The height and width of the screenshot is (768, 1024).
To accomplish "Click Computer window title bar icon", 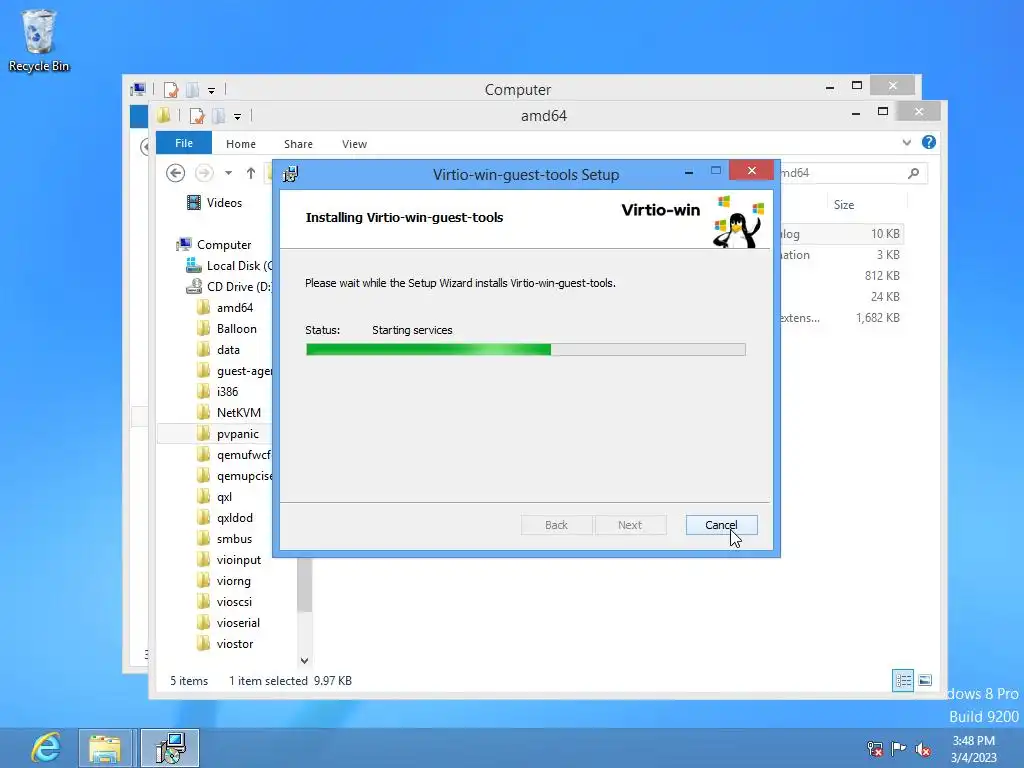I will pos(138,89).
